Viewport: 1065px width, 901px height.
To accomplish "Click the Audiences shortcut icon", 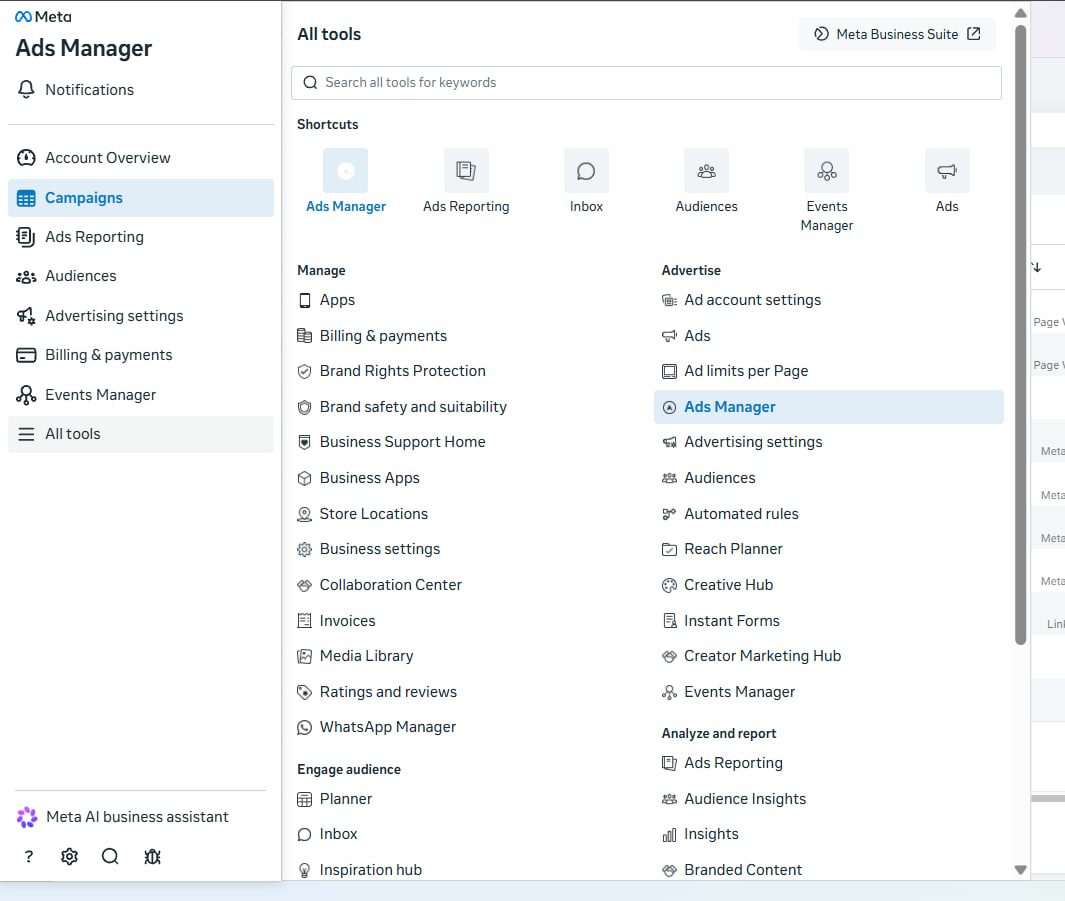I will click(706, 170).
